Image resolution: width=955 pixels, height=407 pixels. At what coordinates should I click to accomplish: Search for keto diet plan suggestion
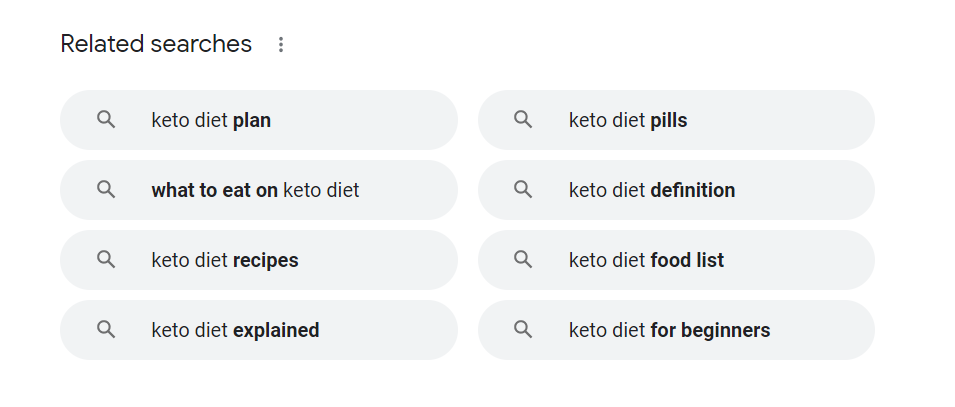[259, 120]
